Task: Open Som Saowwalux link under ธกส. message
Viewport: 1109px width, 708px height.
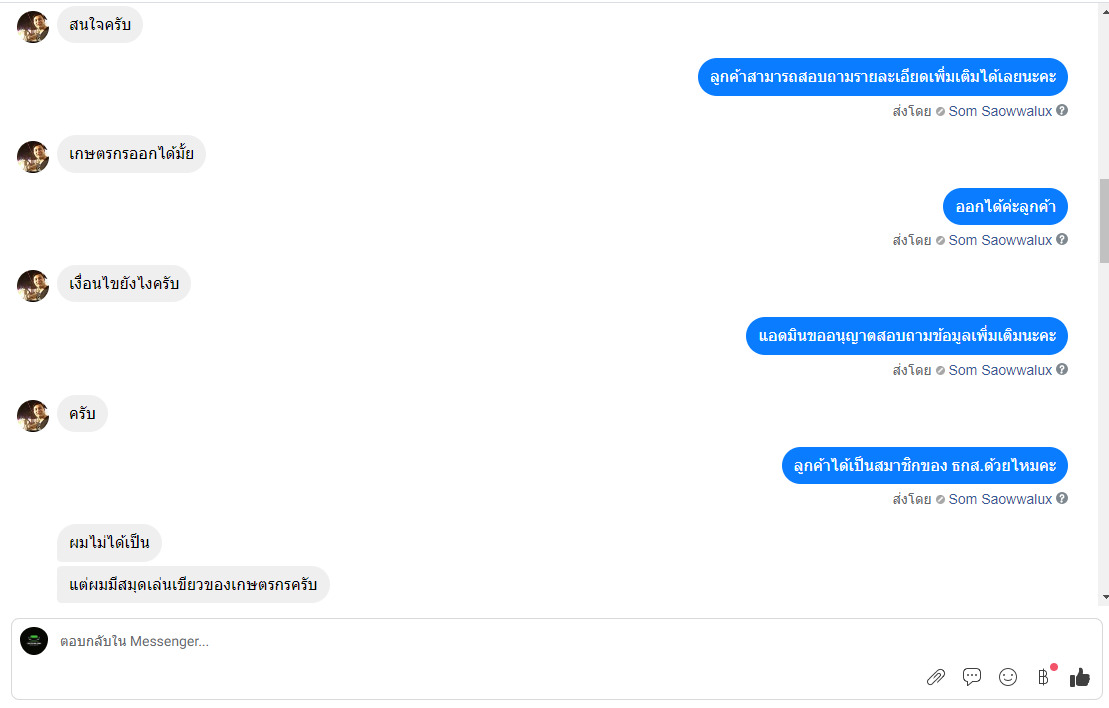Action: [1000, 499]
